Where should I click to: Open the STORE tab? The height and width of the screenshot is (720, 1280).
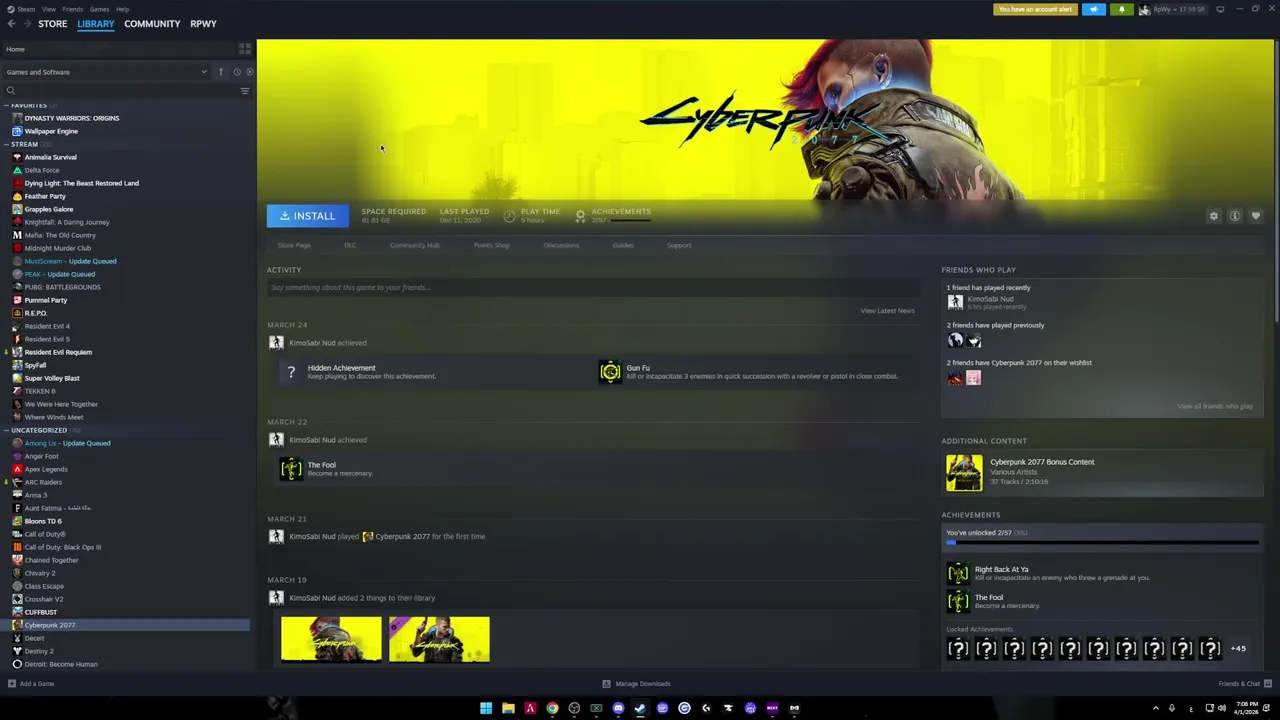pos(52,23)
